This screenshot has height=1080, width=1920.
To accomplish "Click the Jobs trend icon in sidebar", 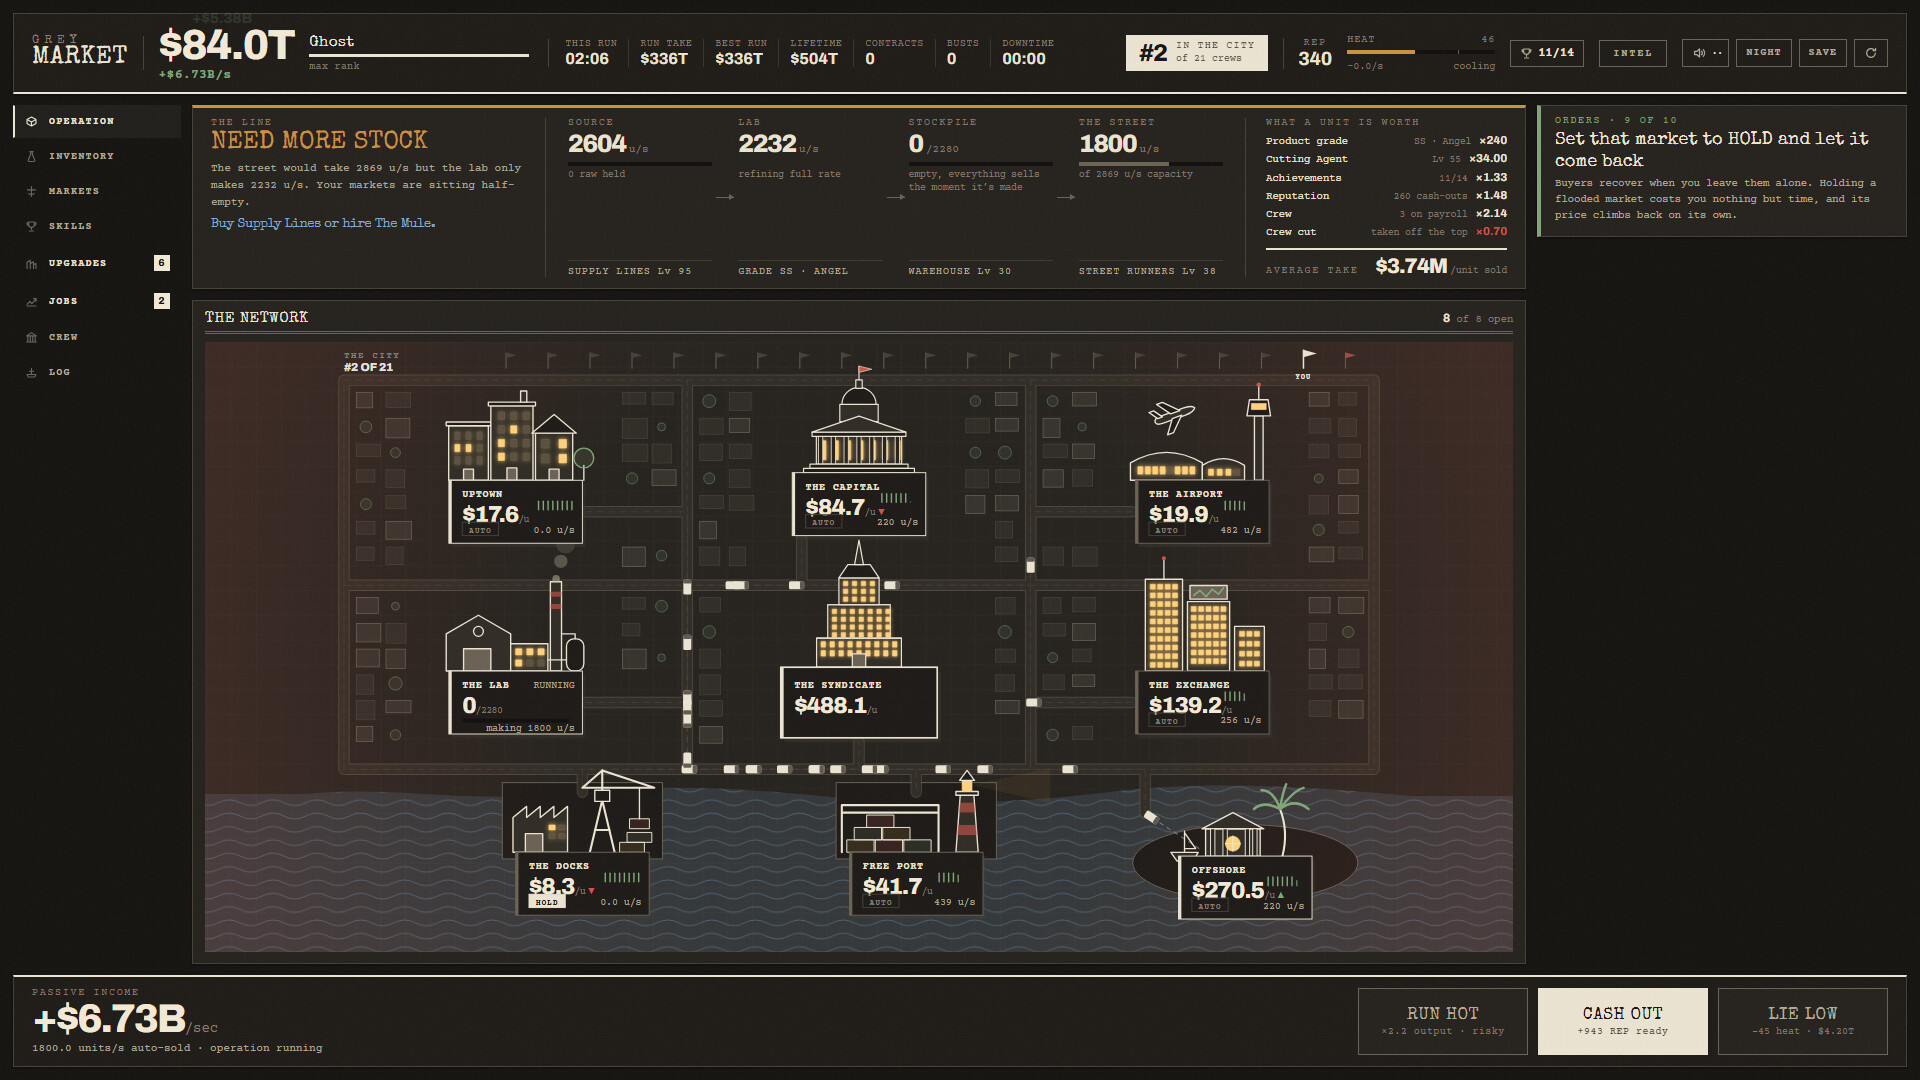I will [x=31, y=301].
